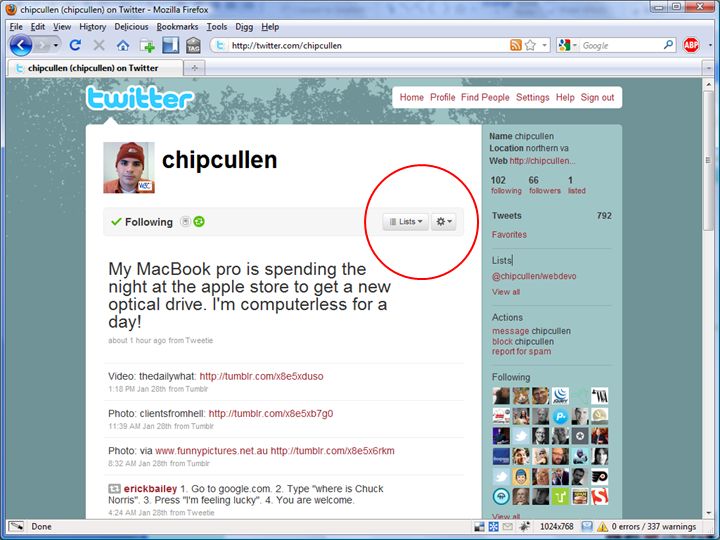The width and height of the screenshot is (720, 540).
Task: Open the Tools menu
Action: 217,27
